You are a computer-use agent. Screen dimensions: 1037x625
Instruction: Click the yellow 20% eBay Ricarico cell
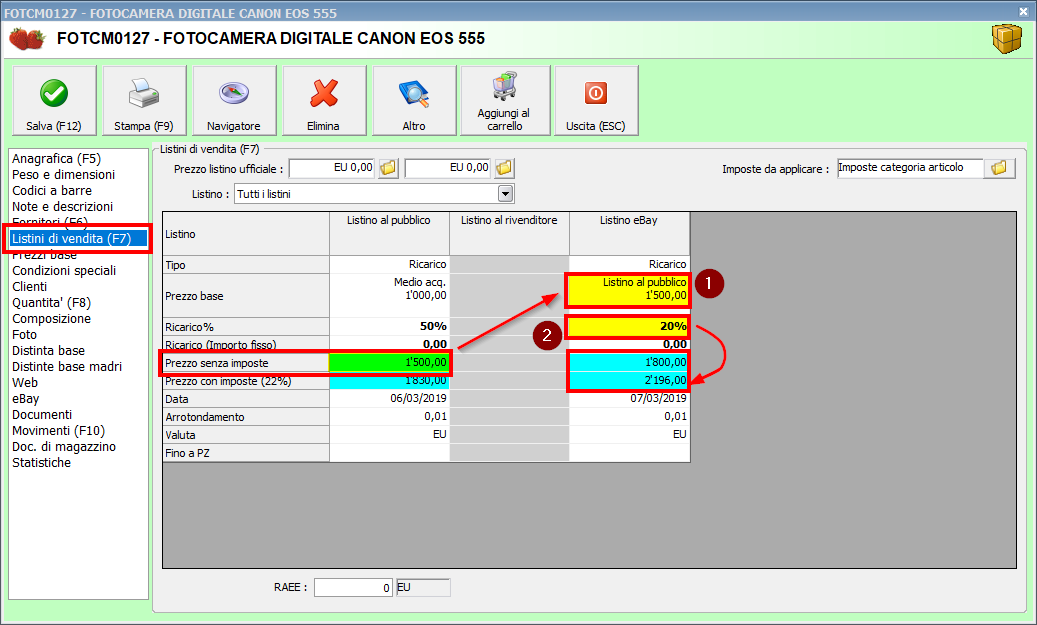(x=628, y=326)
